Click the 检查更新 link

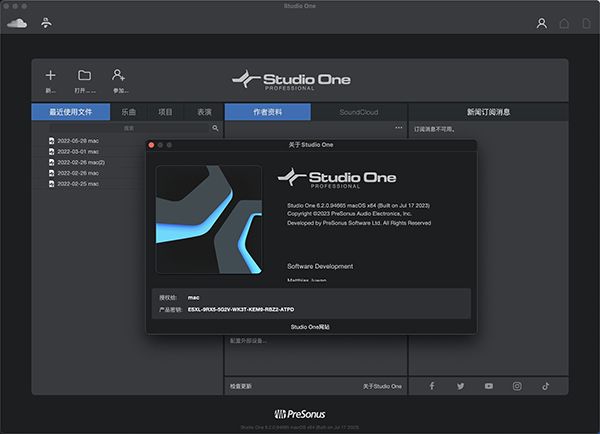coord(241,386)
